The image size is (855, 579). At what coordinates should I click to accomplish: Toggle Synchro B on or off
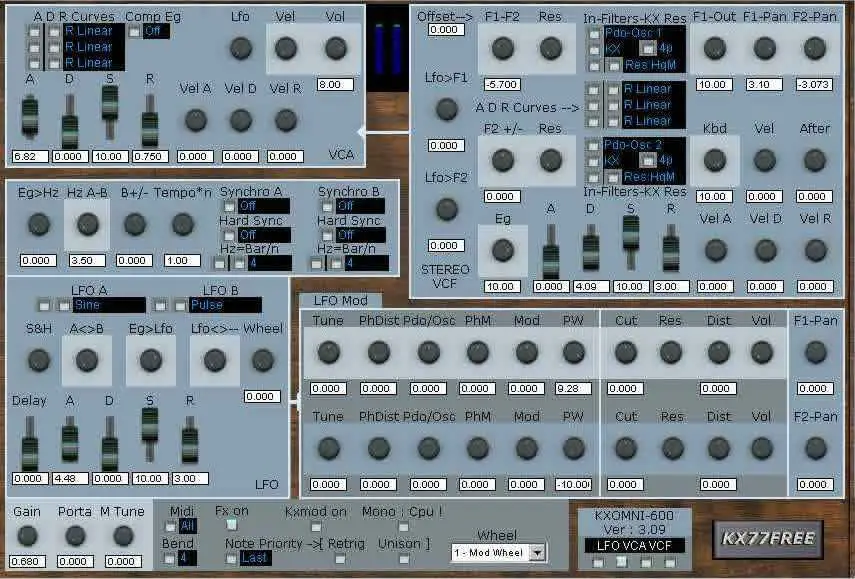[x=327, y=207]
